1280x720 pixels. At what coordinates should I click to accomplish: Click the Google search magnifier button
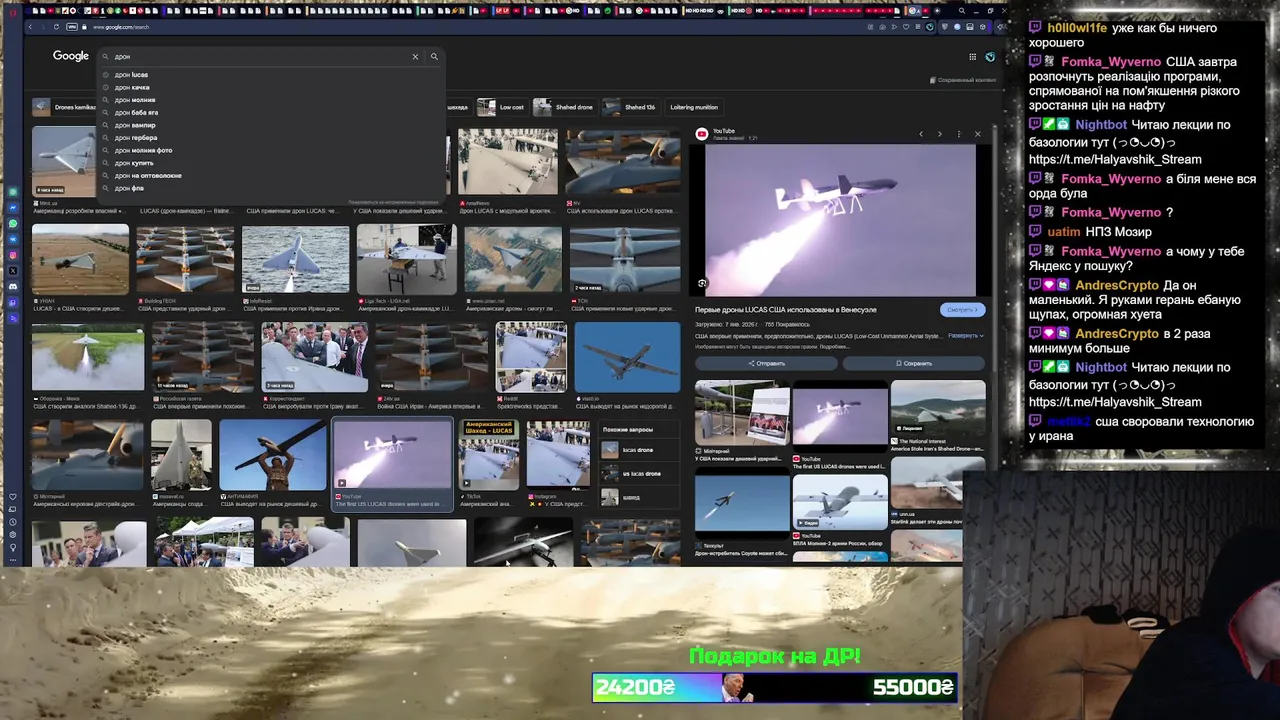[434, 57]
